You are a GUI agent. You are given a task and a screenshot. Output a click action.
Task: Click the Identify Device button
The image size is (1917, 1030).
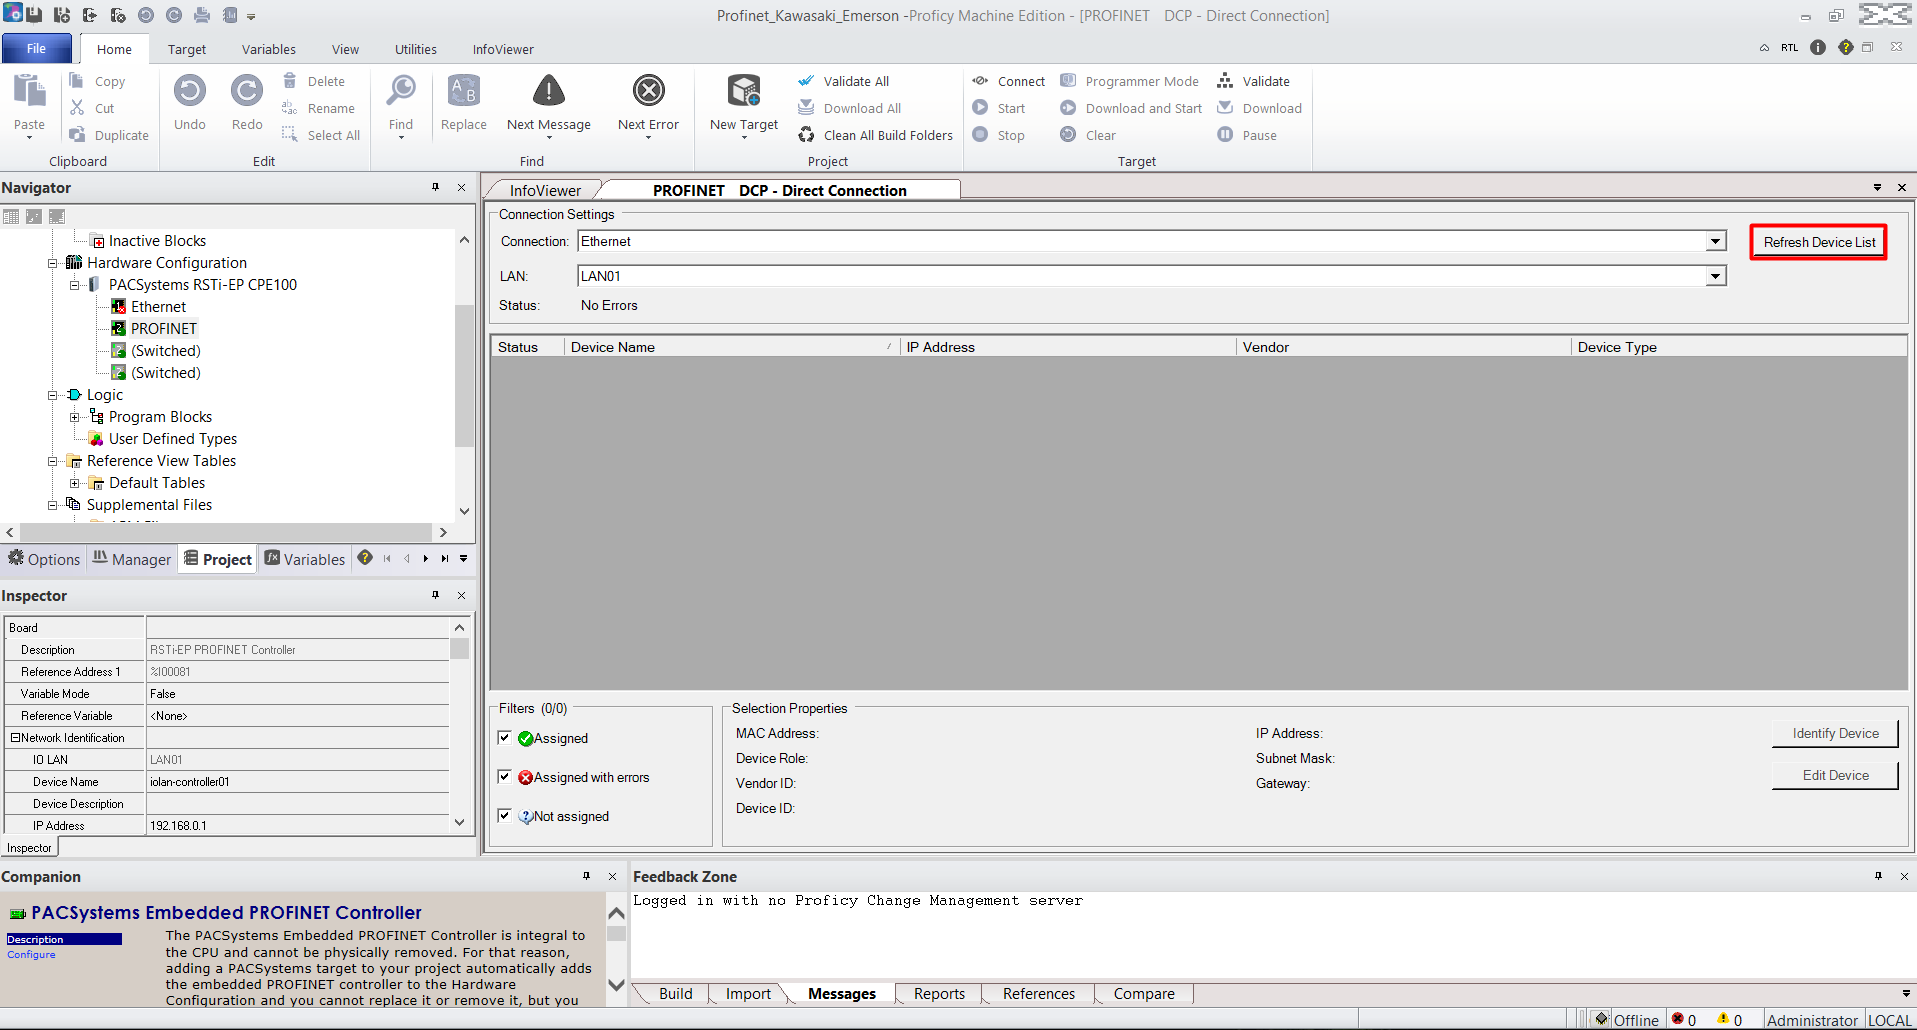1835,733
